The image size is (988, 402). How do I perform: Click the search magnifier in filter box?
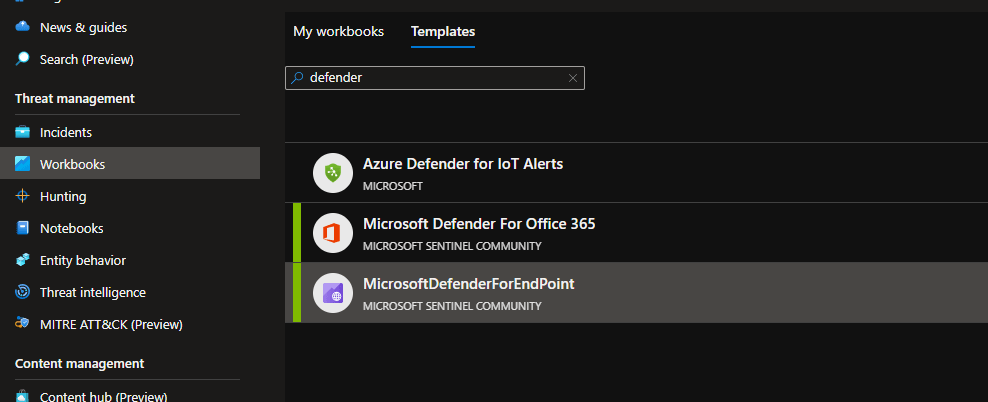(x=297, y=78)
